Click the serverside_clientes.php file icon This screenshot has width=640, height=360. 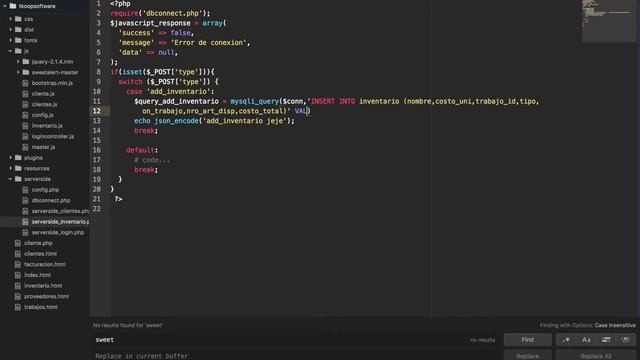coord(25,211)
